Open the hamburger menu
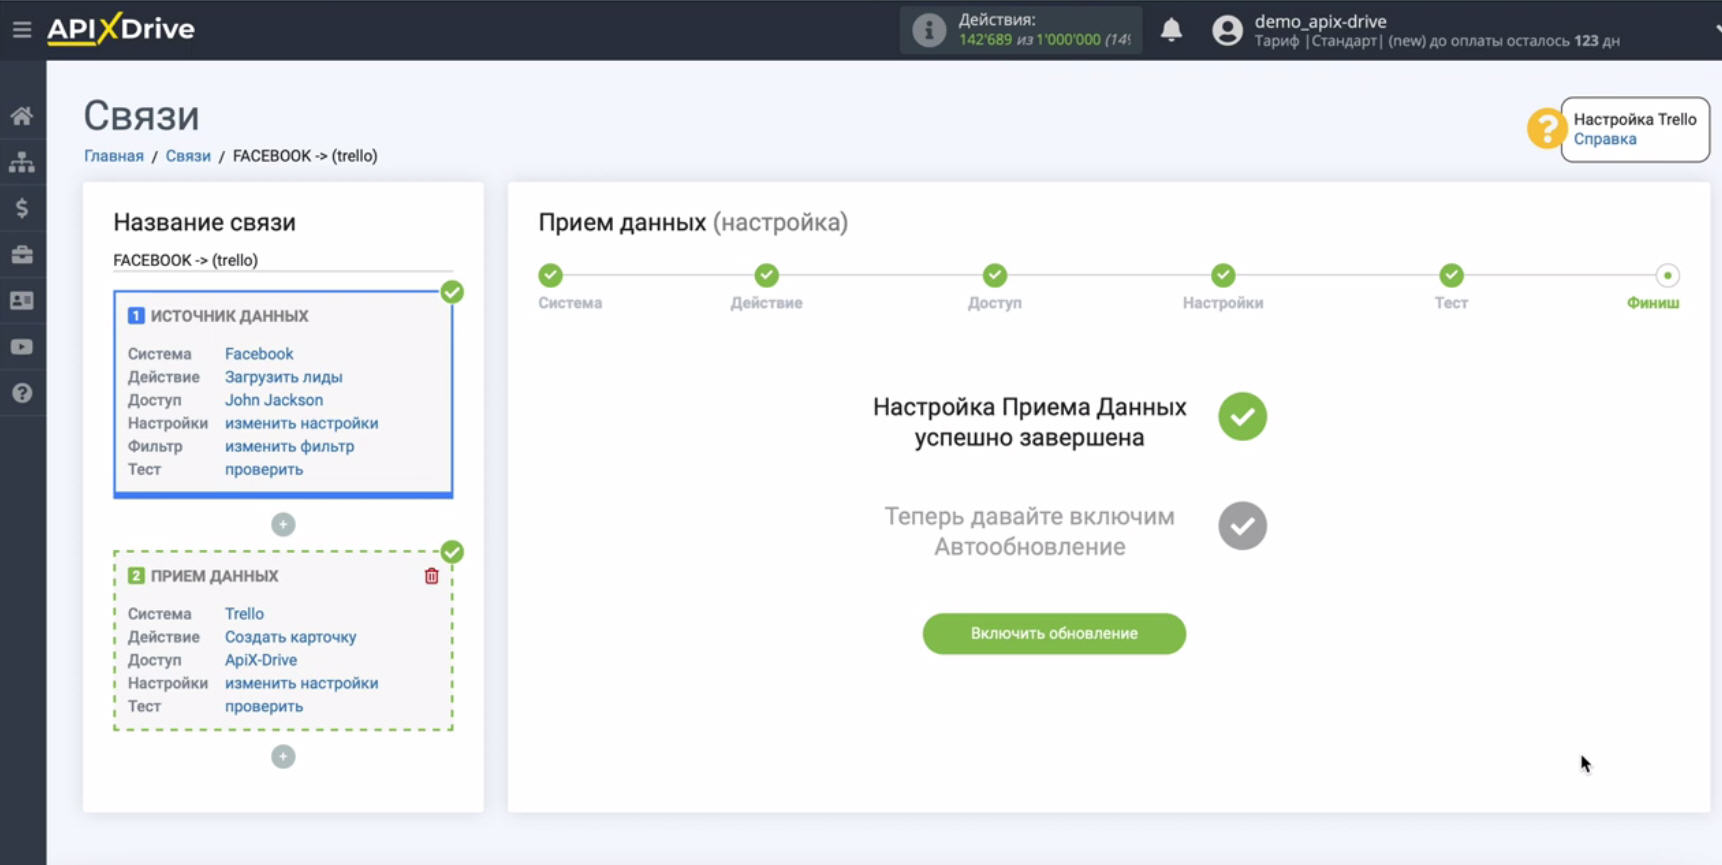 tap(22, 30)
